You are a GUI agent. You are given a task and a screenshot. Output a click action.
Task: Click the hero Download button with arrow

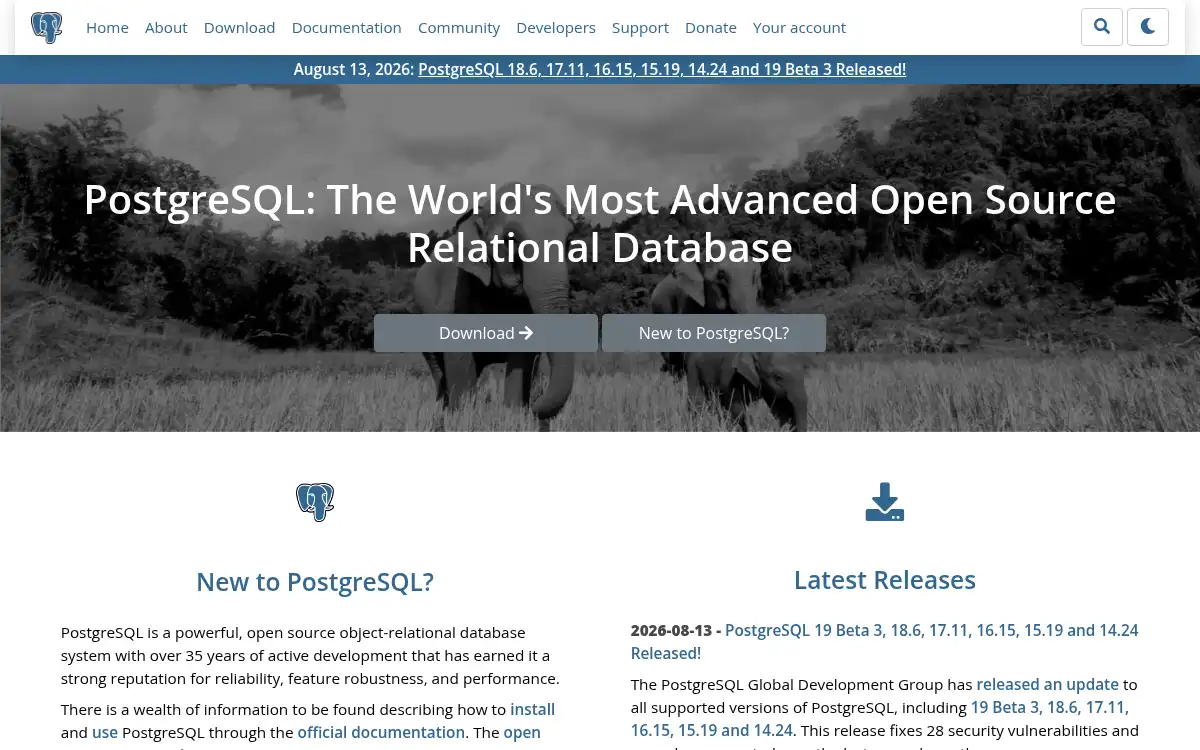(x=486, y=333)
